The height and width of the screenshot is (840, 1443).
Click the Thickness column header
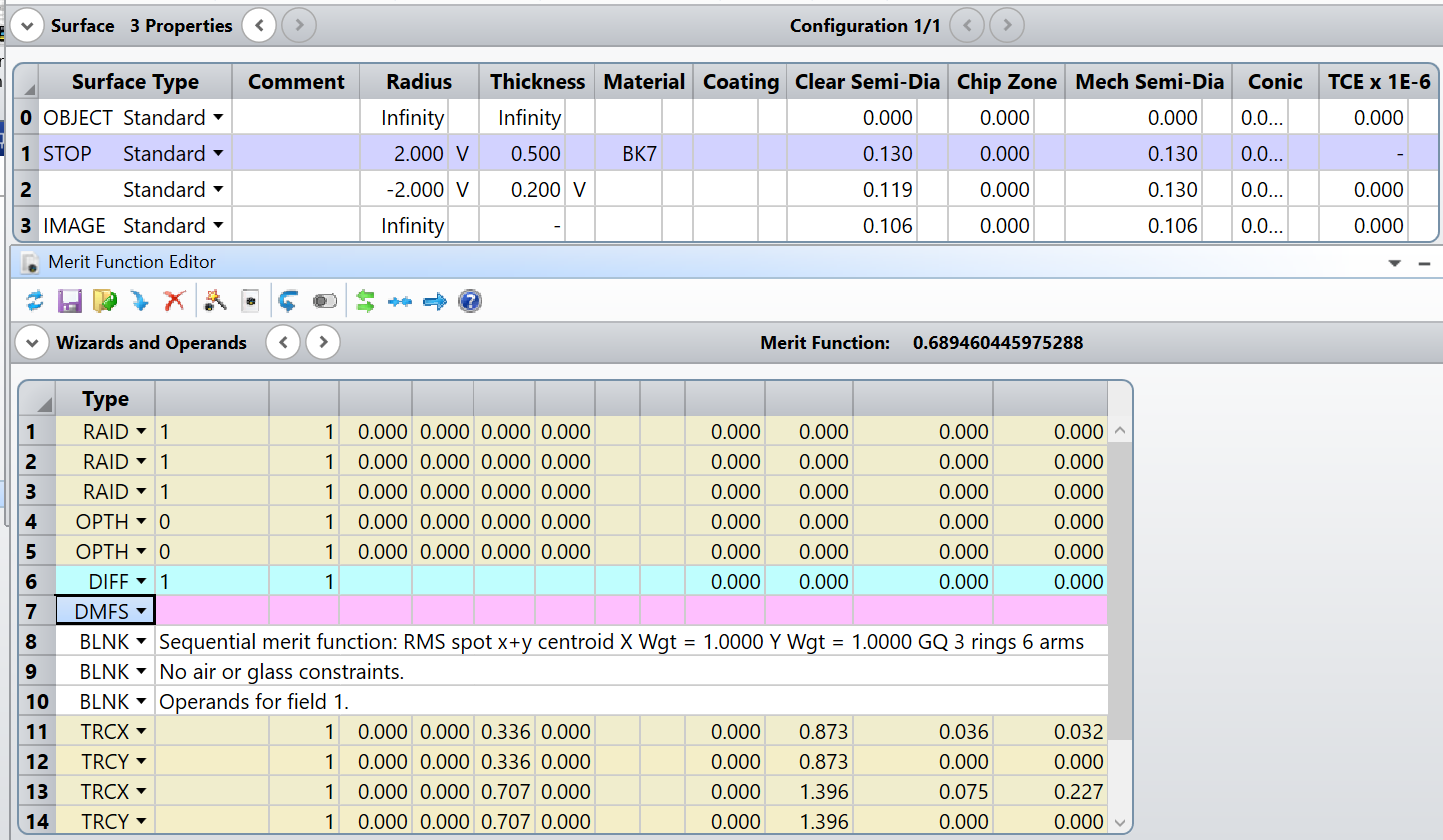tap(537, 82)
